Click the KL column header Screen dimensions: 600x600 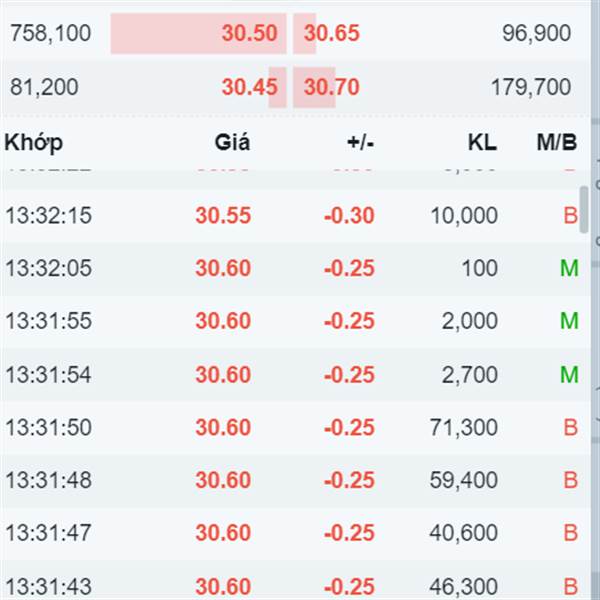(483, 143)
